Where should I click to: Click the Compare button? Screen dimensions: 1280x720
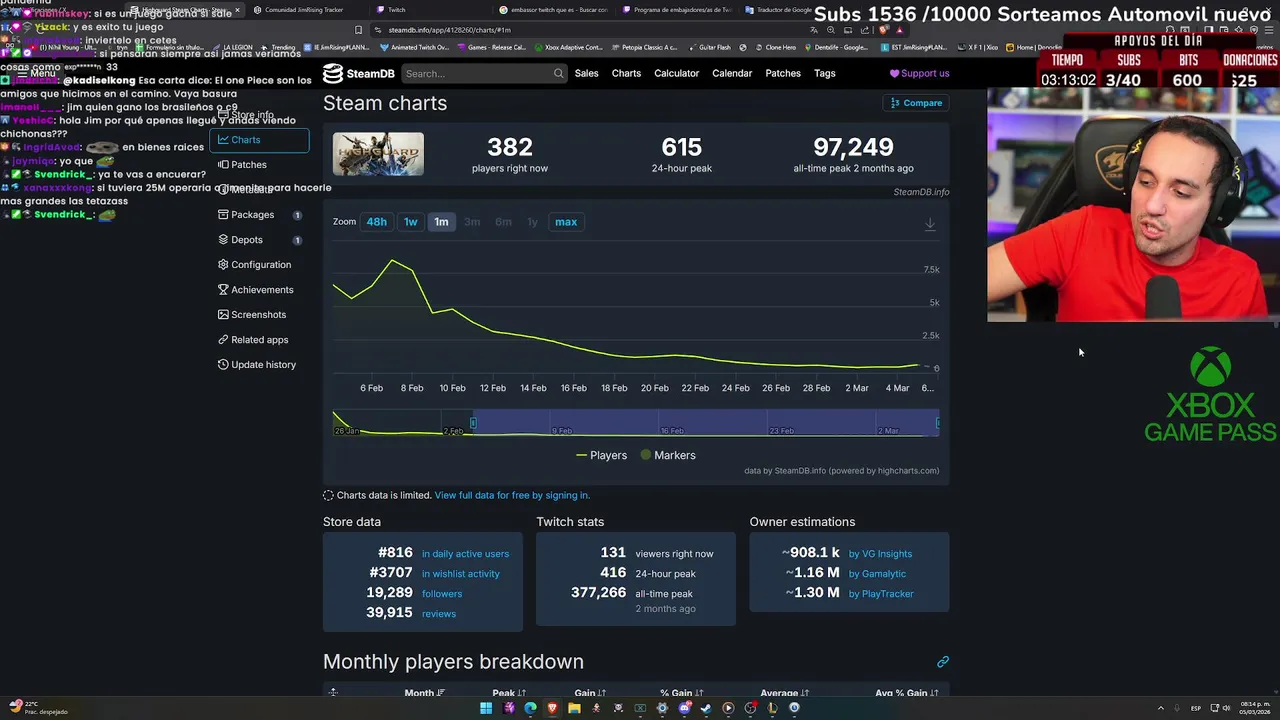[x=916, y=103]
